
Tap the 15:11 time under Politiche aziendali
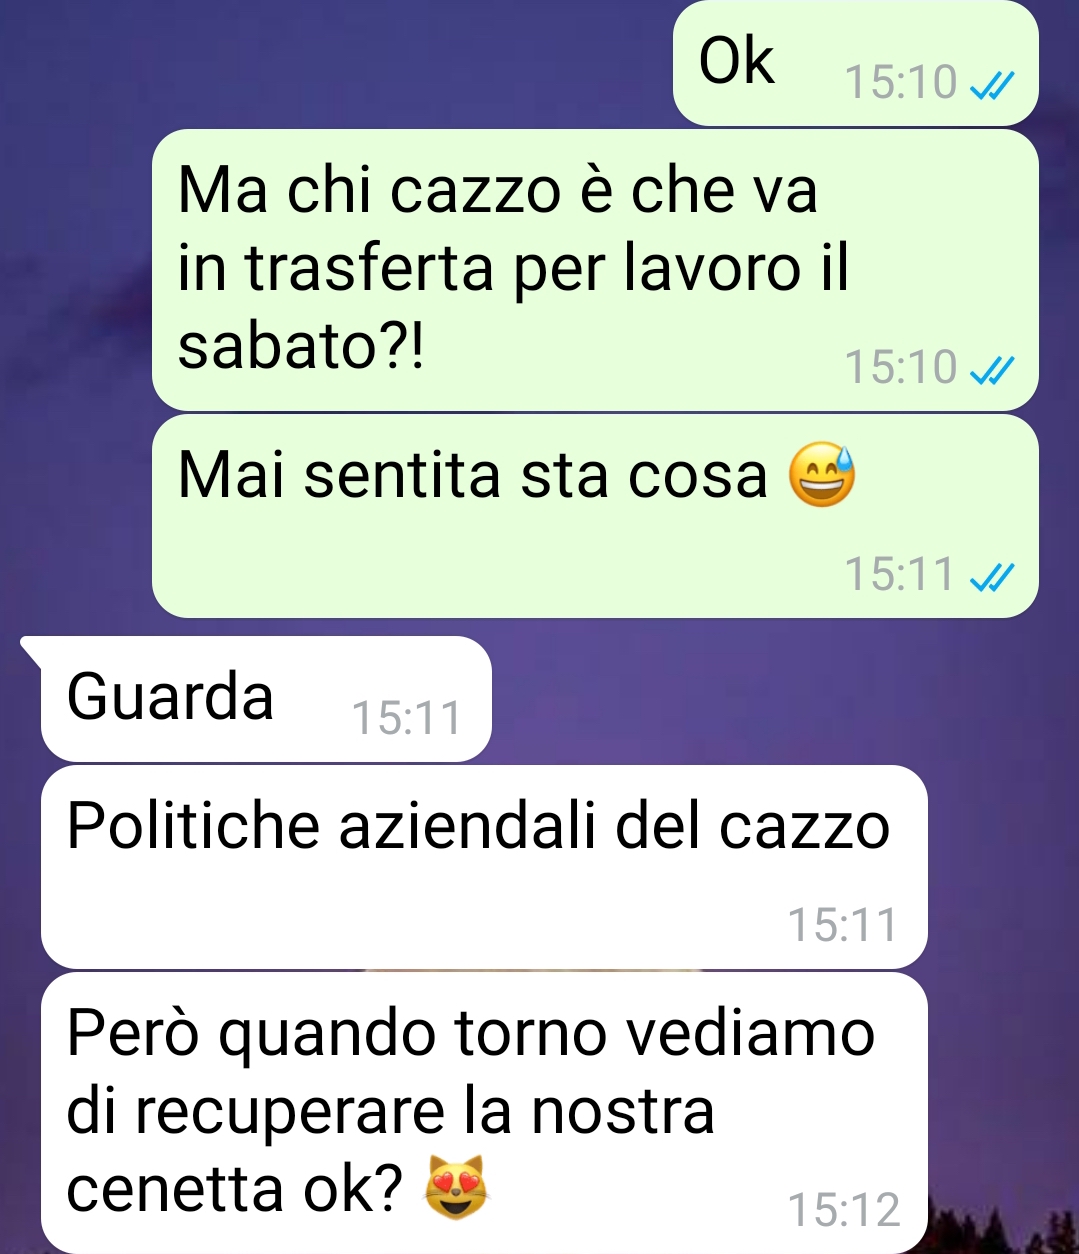tap(843, 925)
